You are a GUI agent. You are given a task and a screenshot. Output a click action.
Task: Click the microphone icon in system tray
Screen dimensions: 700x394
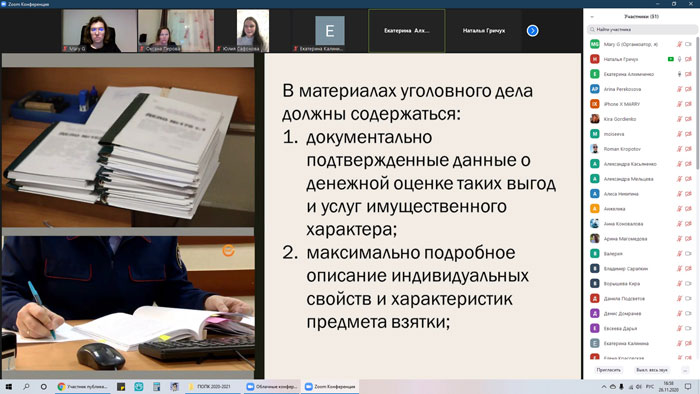point(621,387)
